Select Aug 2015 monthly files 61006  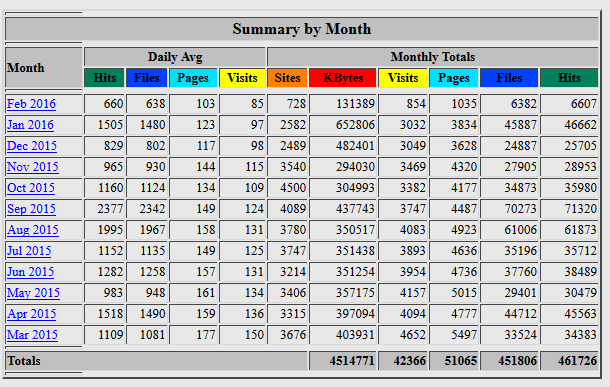point(521,230)
